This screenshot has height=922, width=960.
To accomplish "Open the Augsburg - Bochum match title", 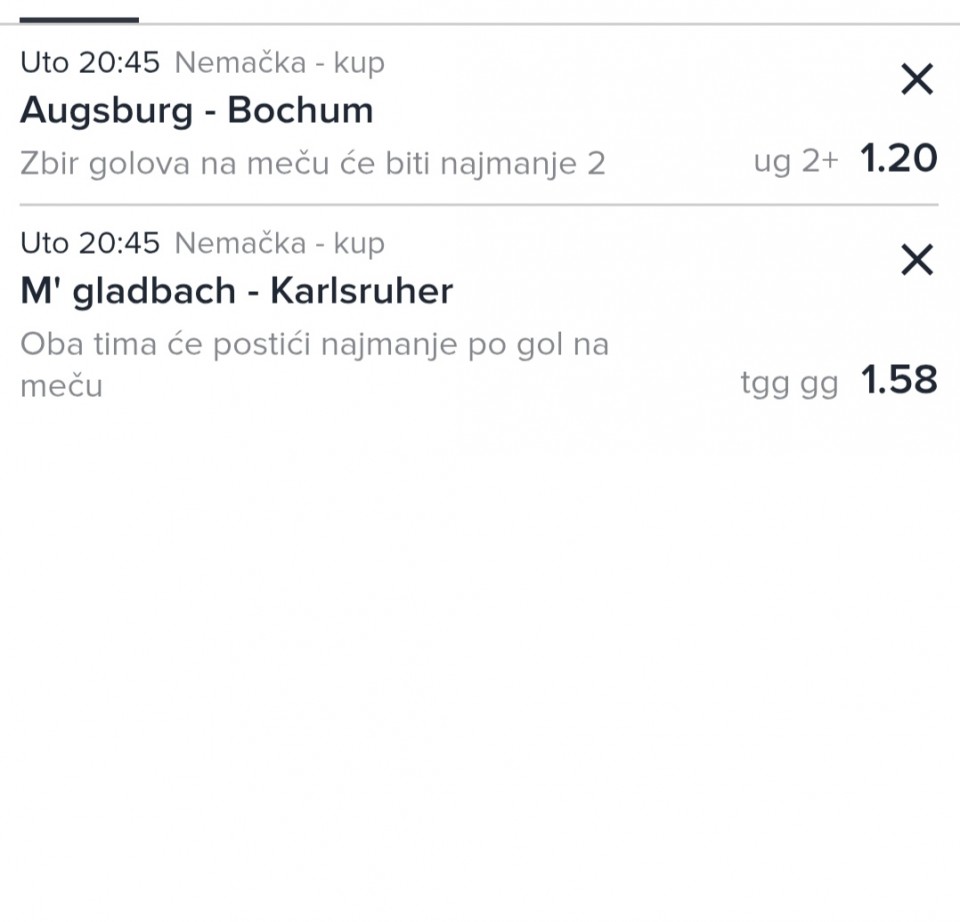I will coord(196,110).
